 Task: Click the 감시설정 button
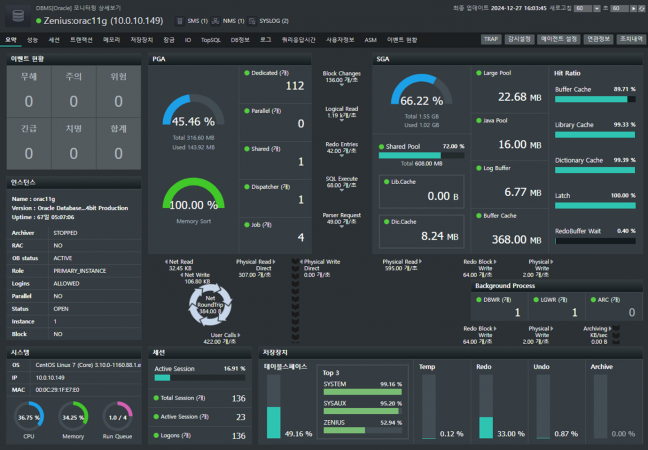(519, 39)
